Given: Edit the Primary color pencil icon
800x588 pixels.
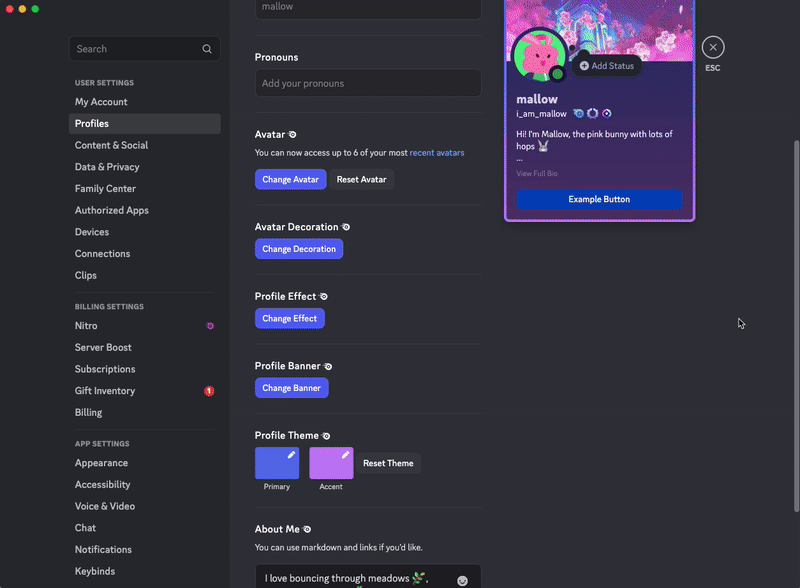Looking at the screenshot, I should pyautogui.click(x=291, y=455).
